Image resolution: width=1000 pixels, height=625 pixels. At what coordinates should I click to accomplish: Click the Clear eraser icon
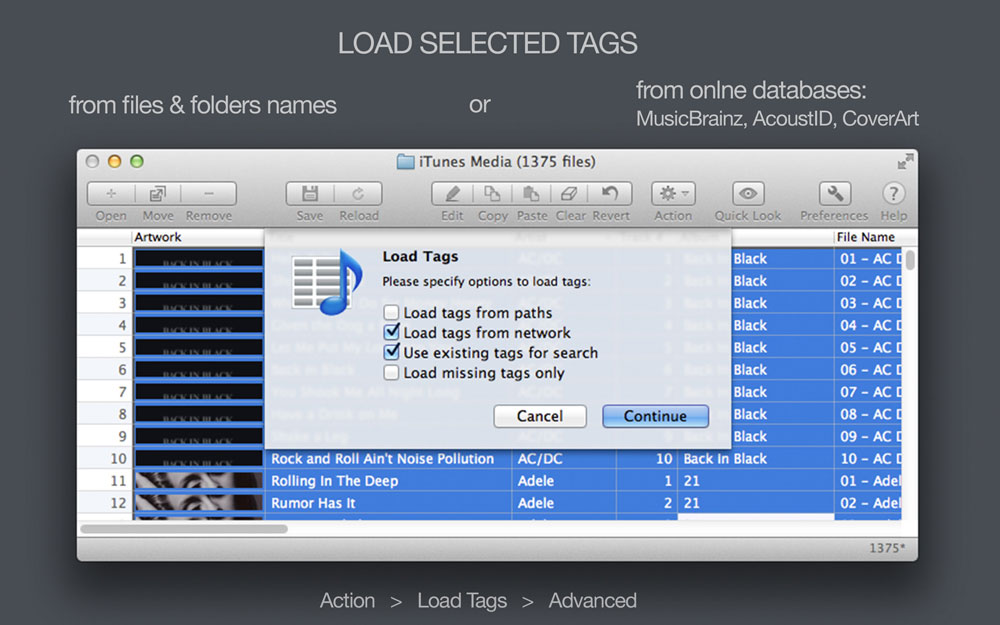pyautogui.click(x=569, y=193)
